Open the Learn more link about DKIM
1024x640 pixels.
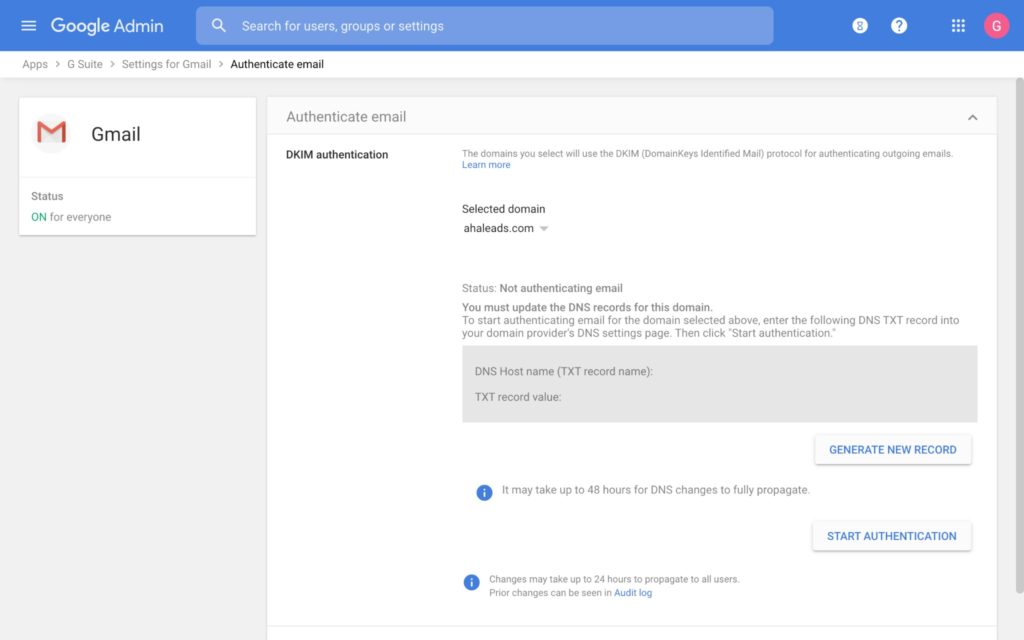(x=486, y=164)
